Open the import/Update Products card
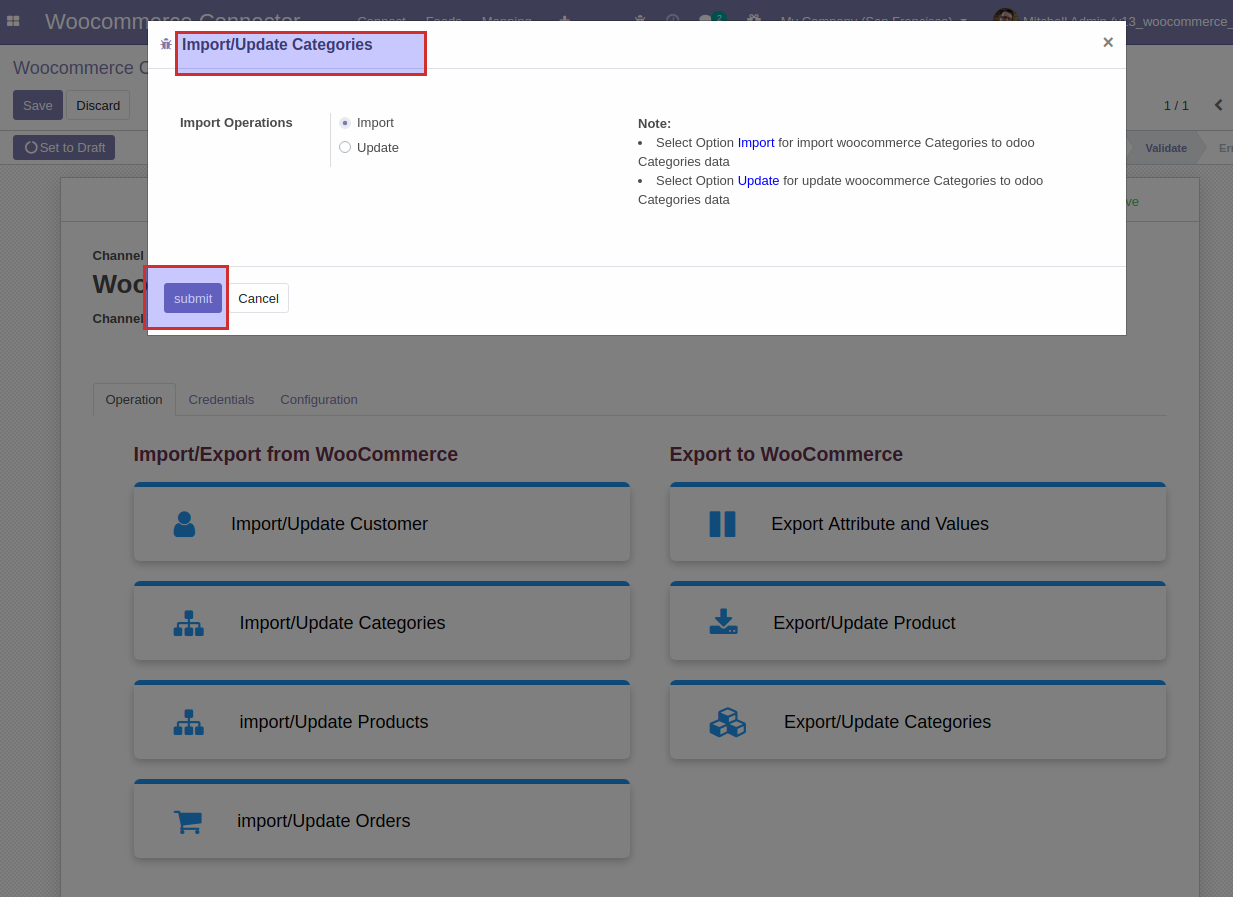The image size is (1233, 897). (x=382, y=720)
